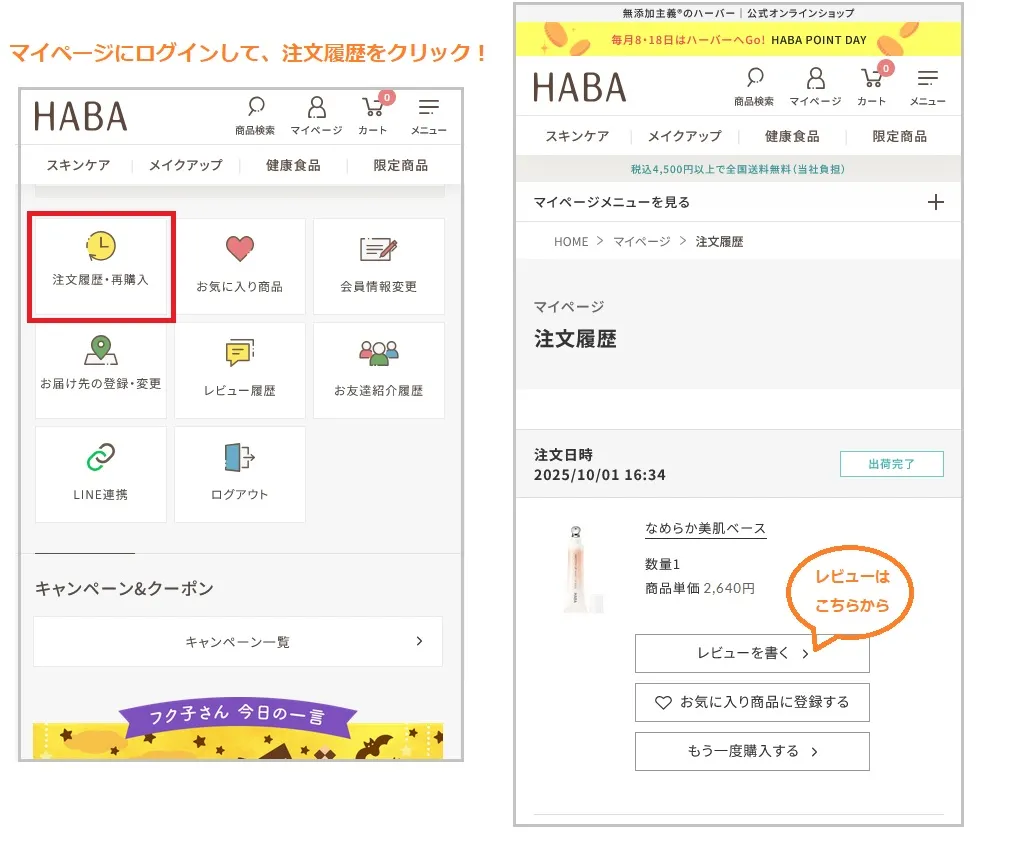Open the cart icon on the 注文履歴 page header
This screenshot has width=1009, height=855.
tap(872, 85)
